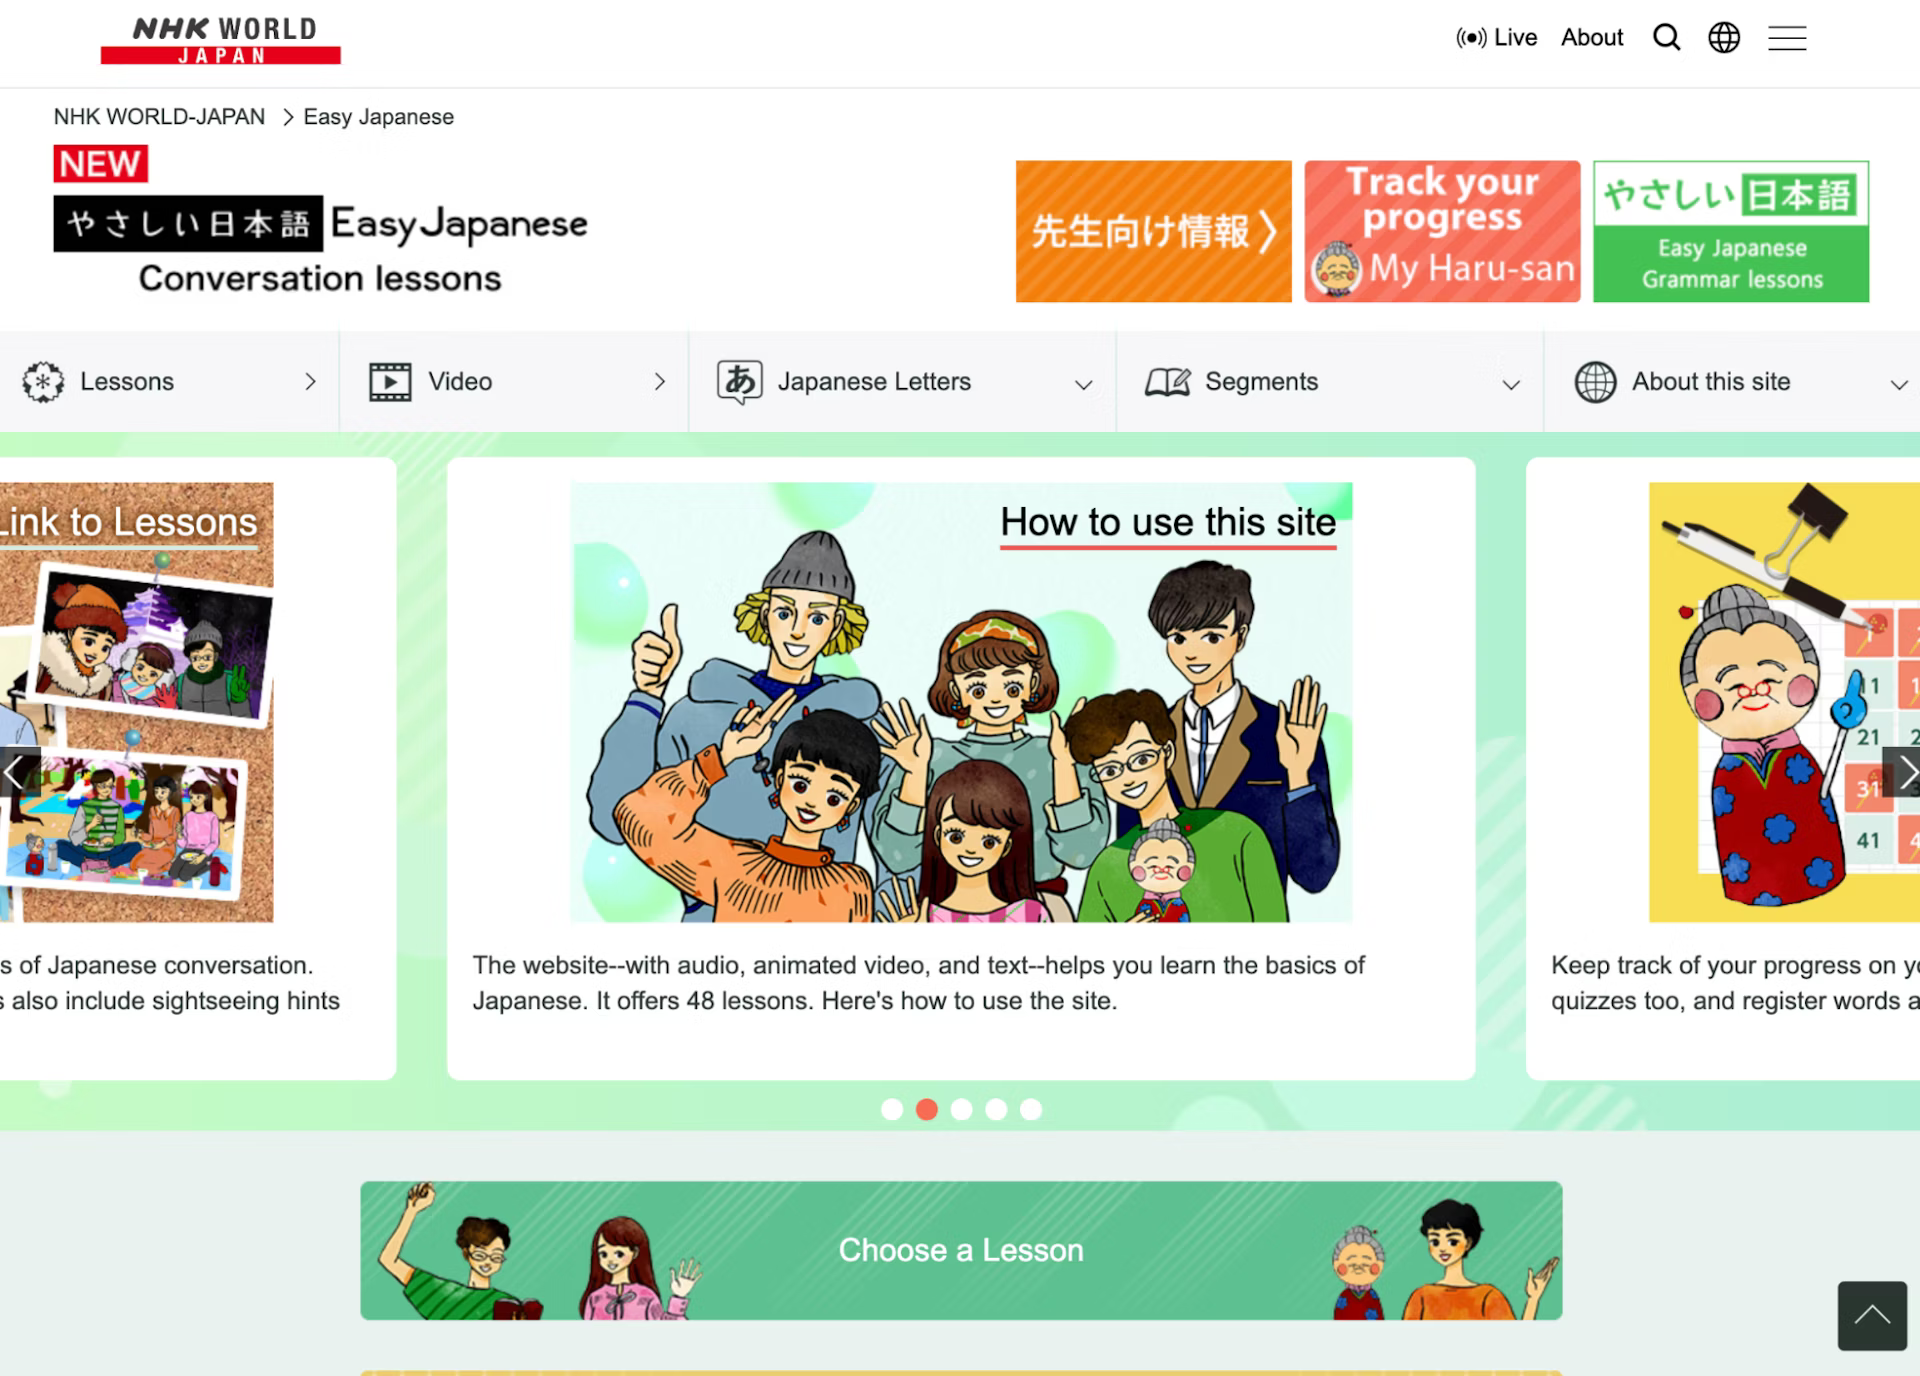Viewport: 1920px width, 1376px height.
Task: Click the Lessons gear-flower icon
Action: (x=43, y=382)
